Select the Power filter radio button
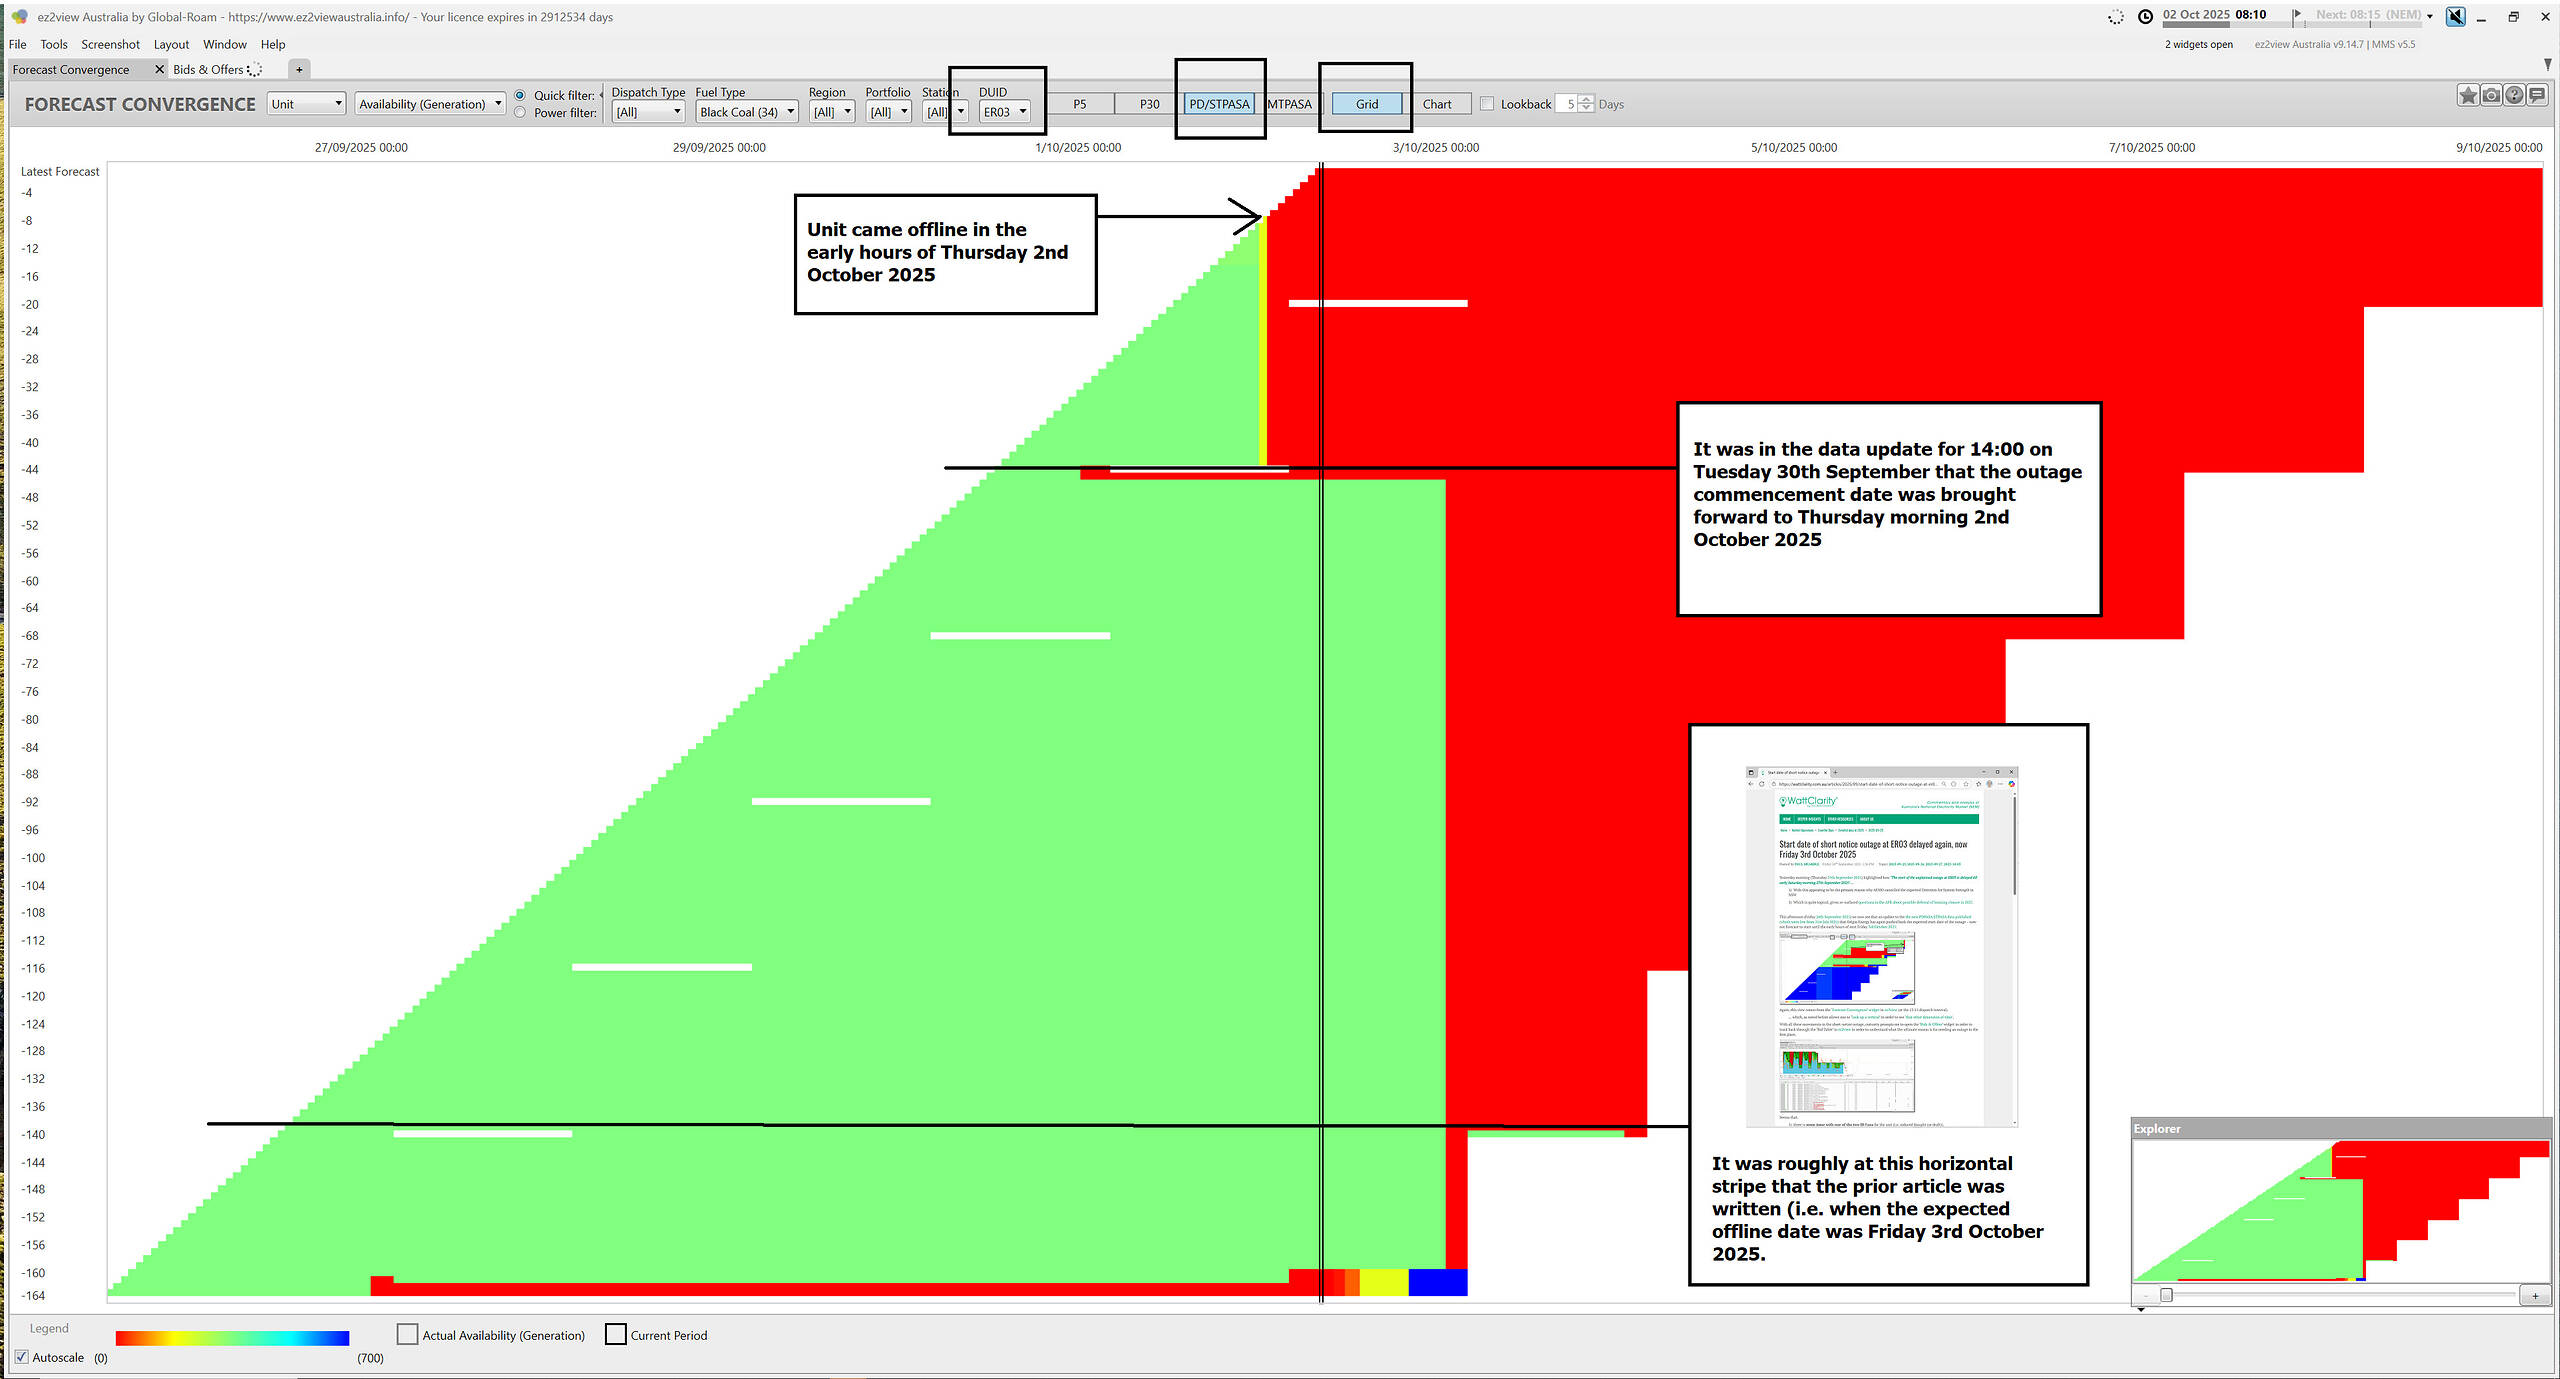Screen dimensions: 2560x1379 coord(520,113)
